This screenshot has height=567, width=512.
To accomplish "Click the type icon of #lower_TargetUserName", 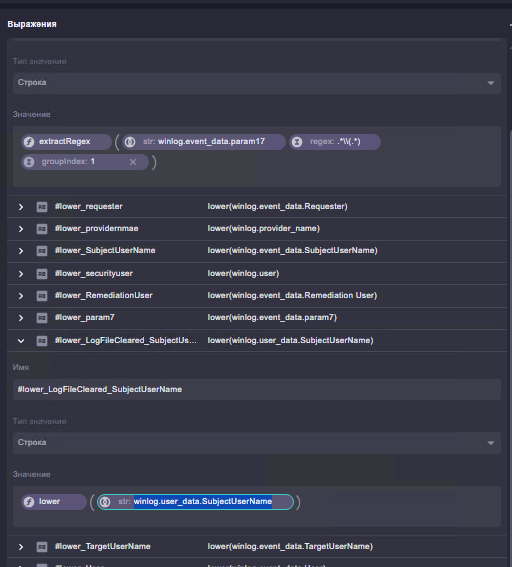I will click(42, 547).
